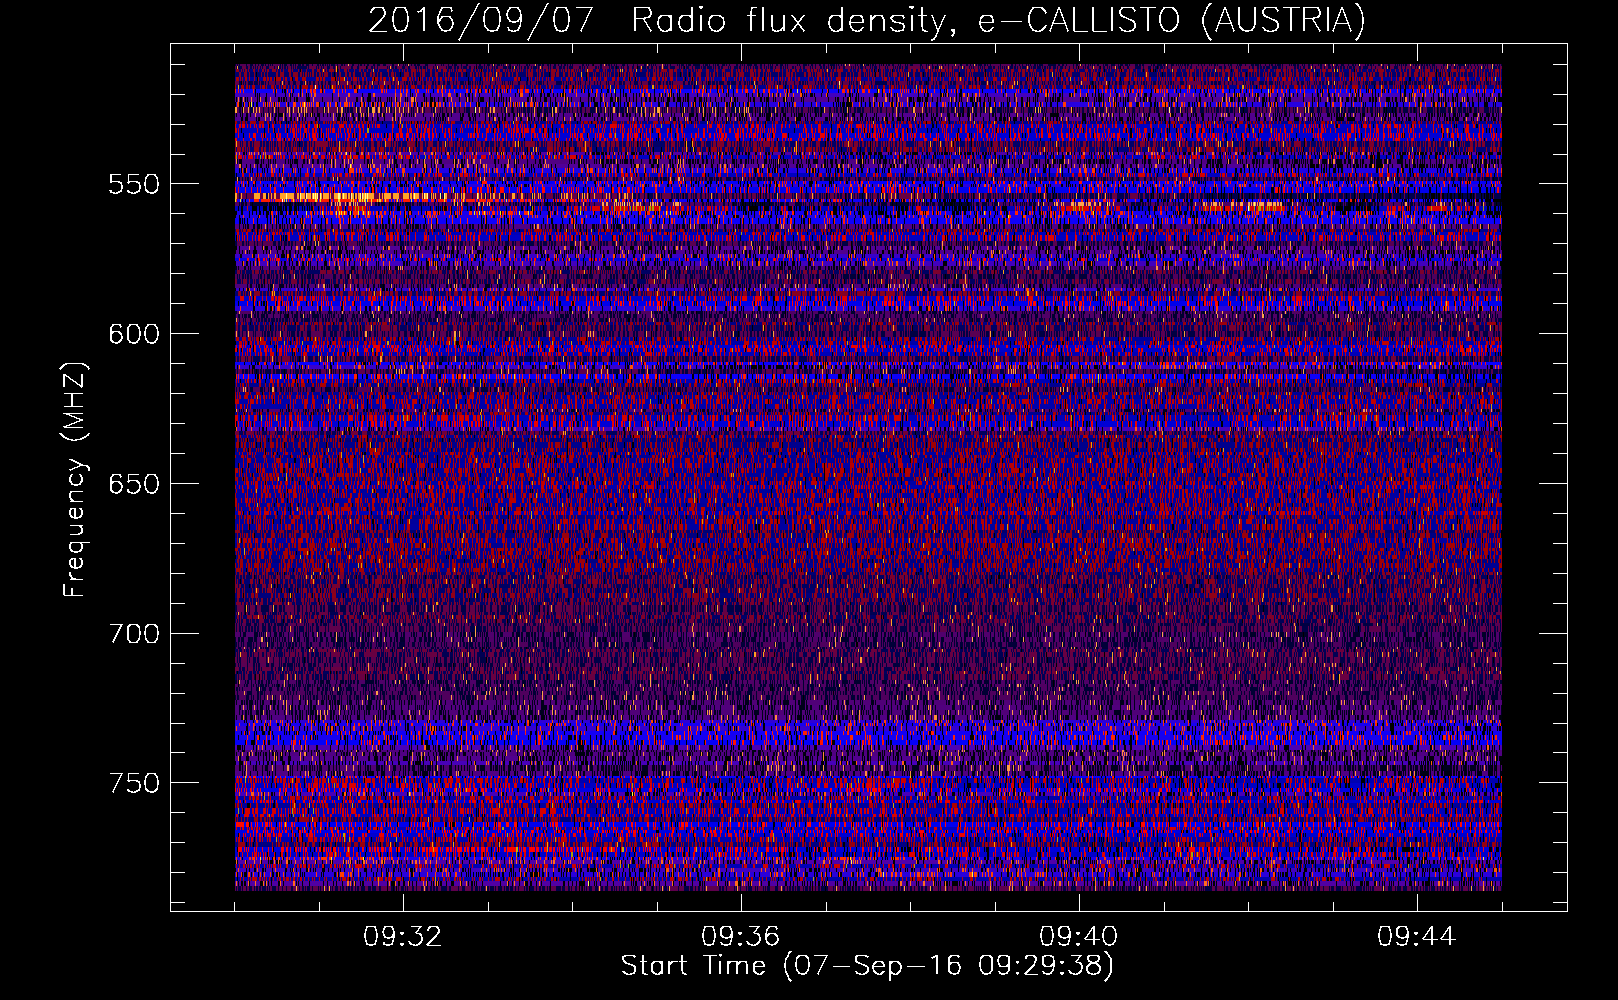
Task: Click the 09:36 time tick label
Action: [741, 937]
